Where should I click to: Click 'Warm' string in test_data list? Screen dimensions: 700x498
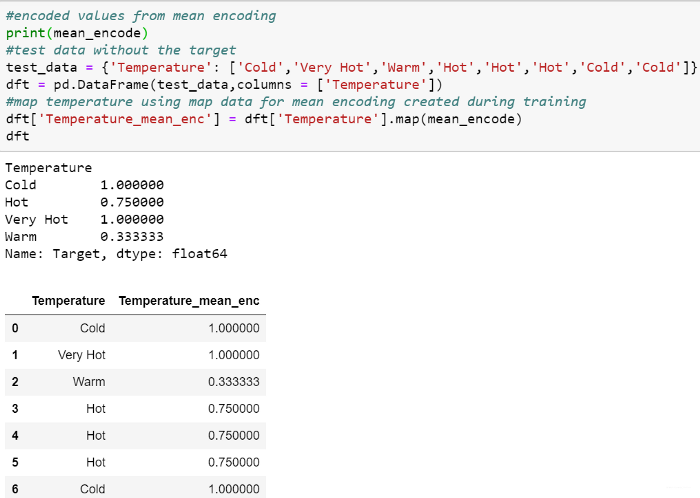pos(403,67)
